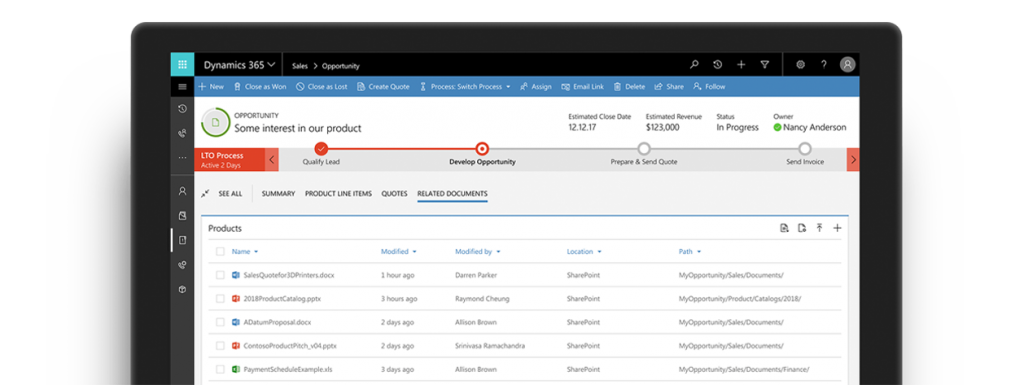1024x385 pixels.
Task: Open the Modified by column sort dropdown
Action: 498,252
